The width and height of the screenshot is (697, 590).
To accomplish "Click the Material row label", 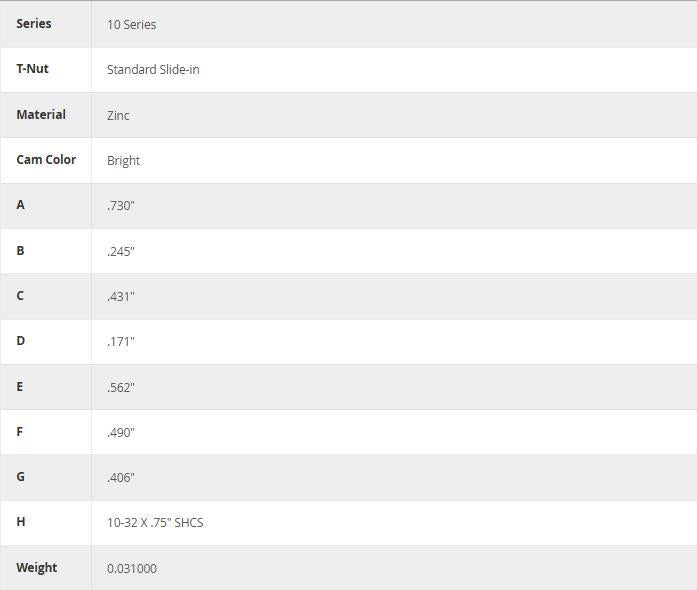I will tap(41, 115).
